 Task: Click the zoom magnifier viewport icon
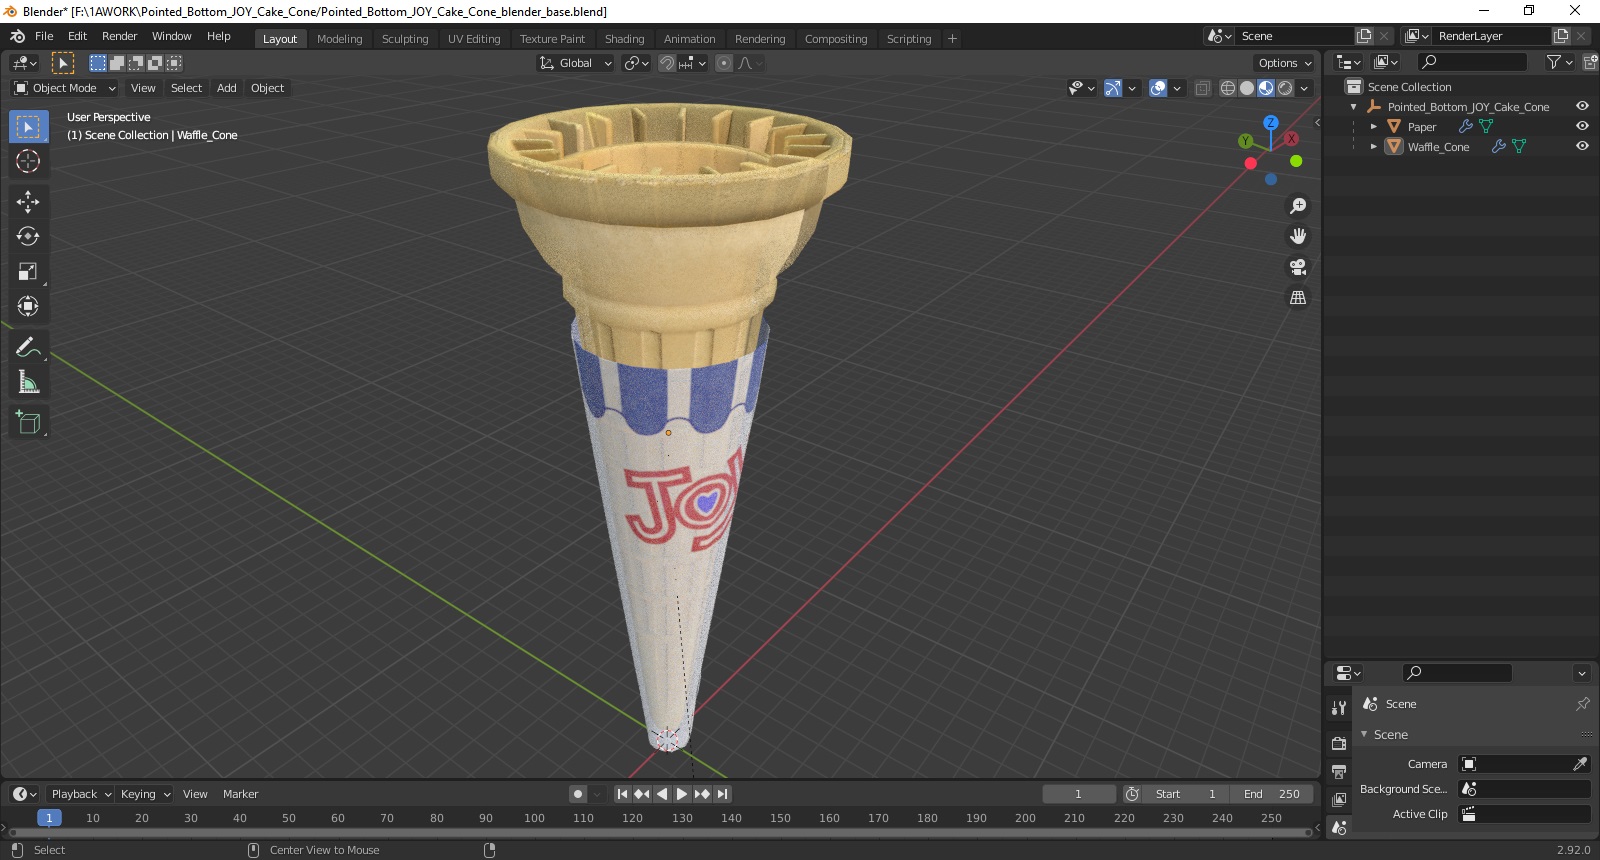click(x=1298, y=206)
